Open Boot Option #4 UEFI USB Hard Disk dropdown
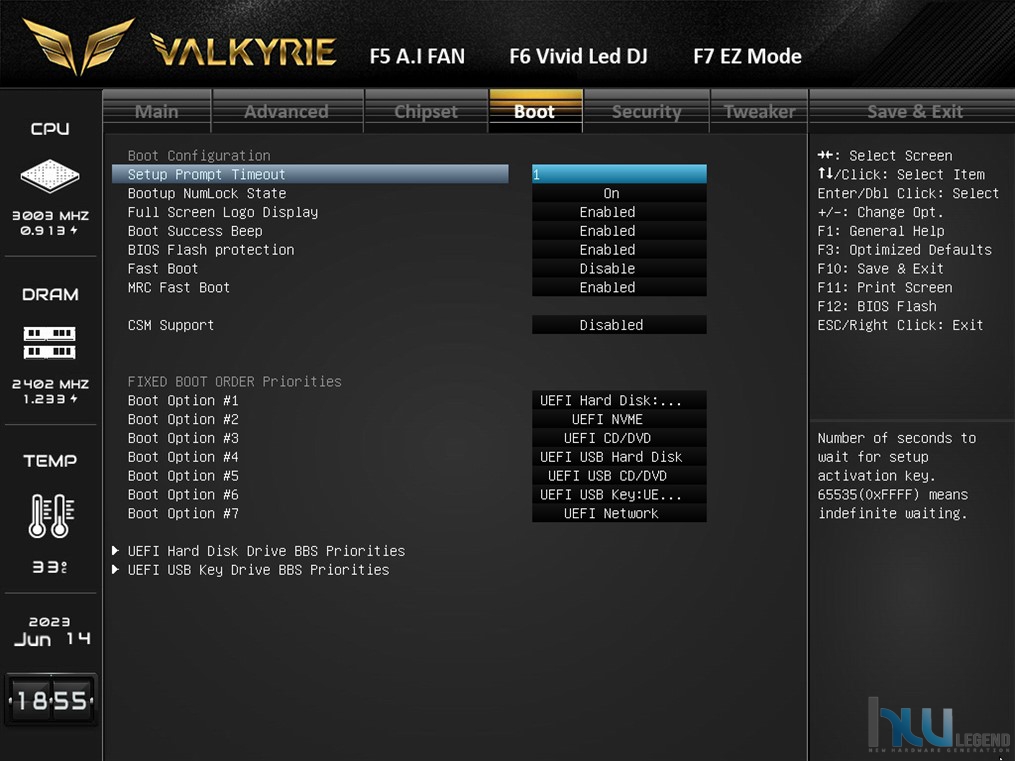 pos(619,457)
